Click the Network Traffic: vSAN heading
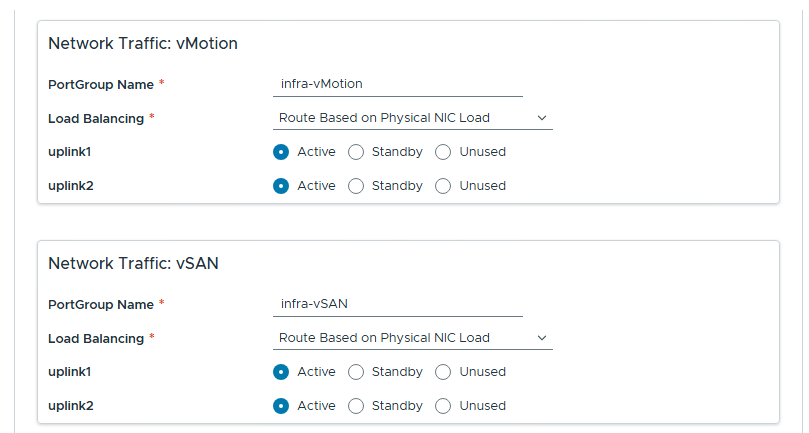 pos(133,264)
